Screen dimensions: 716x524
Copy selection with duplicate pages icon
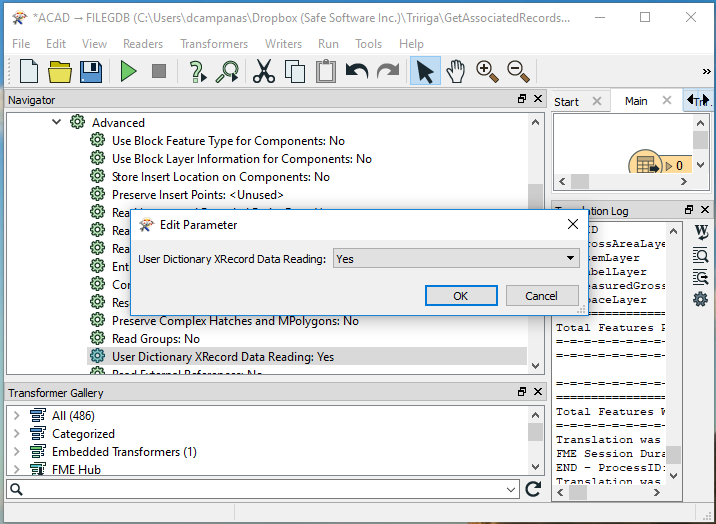295,72
